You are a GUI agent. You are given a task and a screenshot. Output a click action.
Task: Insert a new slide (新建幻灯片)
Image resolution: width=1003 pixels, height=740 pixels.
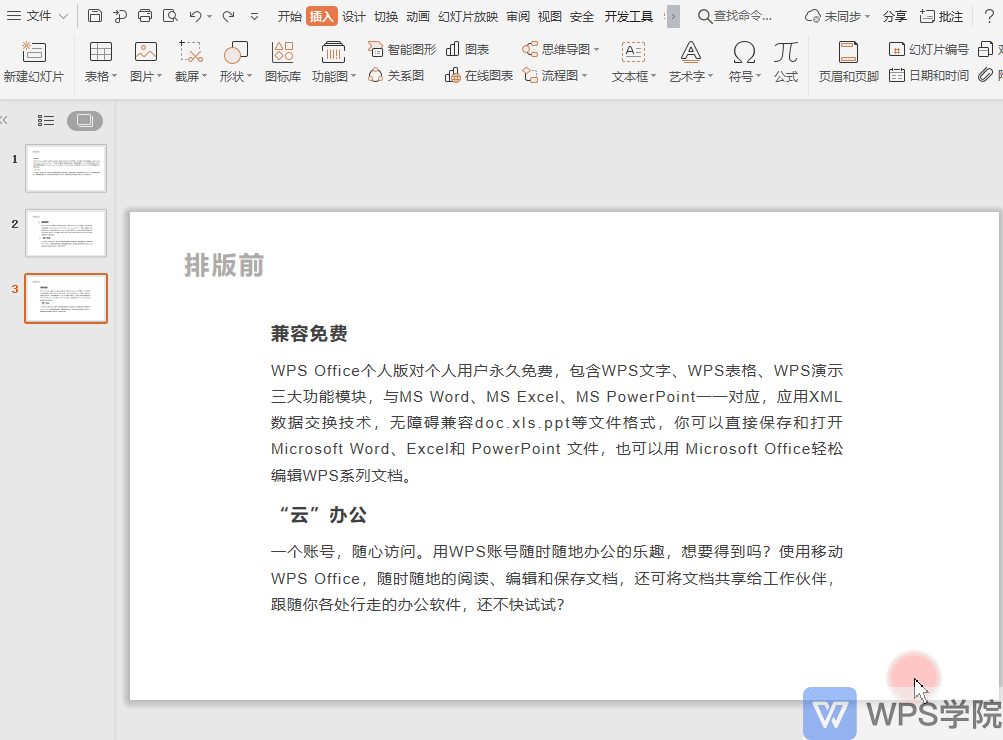click(34, 62)
